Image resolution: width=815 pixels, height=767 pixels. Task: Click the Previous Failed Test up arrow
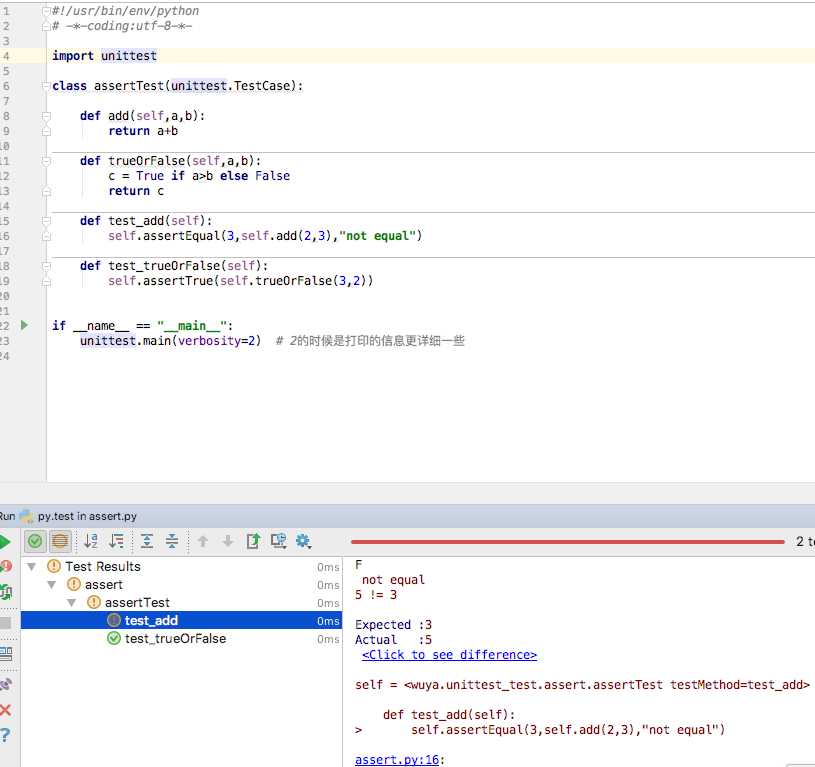[x=203, y=541]
